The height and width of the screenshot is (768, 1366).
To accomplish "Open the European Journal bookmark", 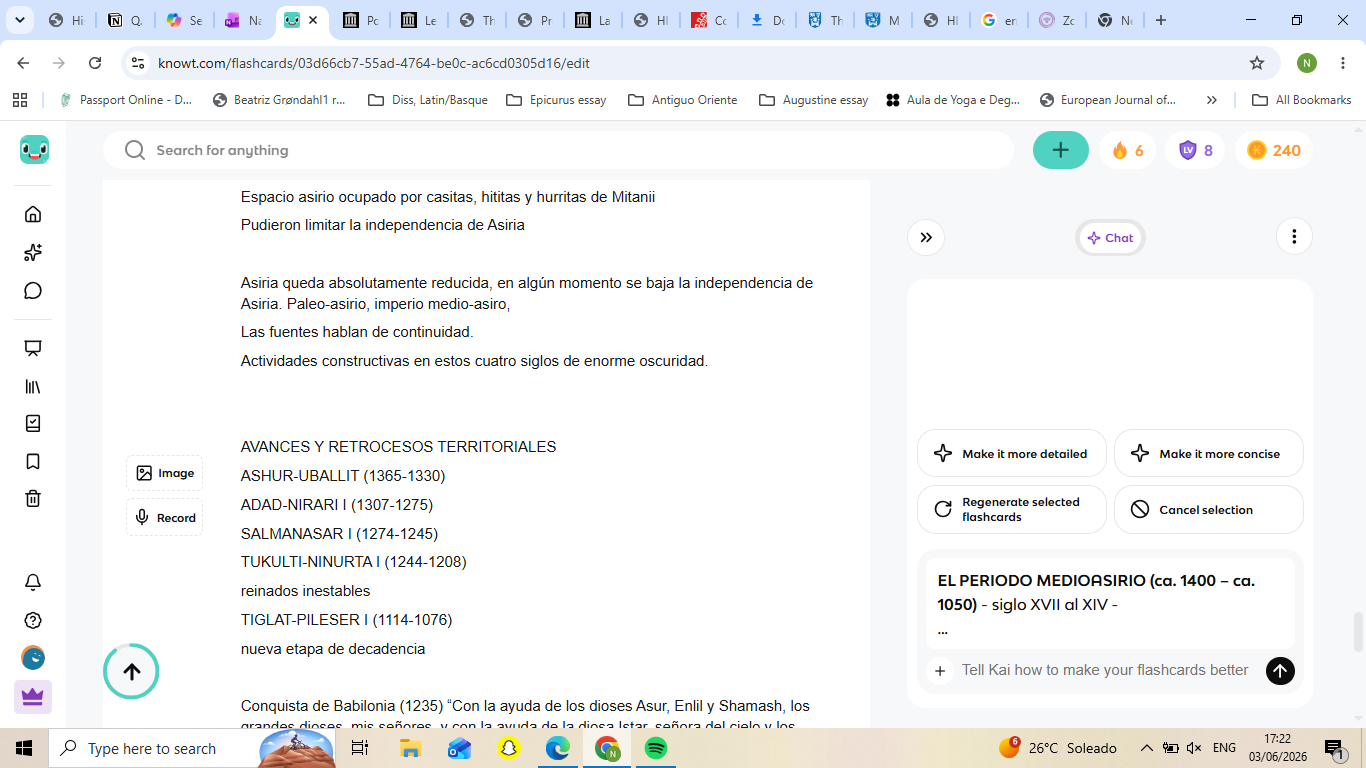I will [1109, 100].
